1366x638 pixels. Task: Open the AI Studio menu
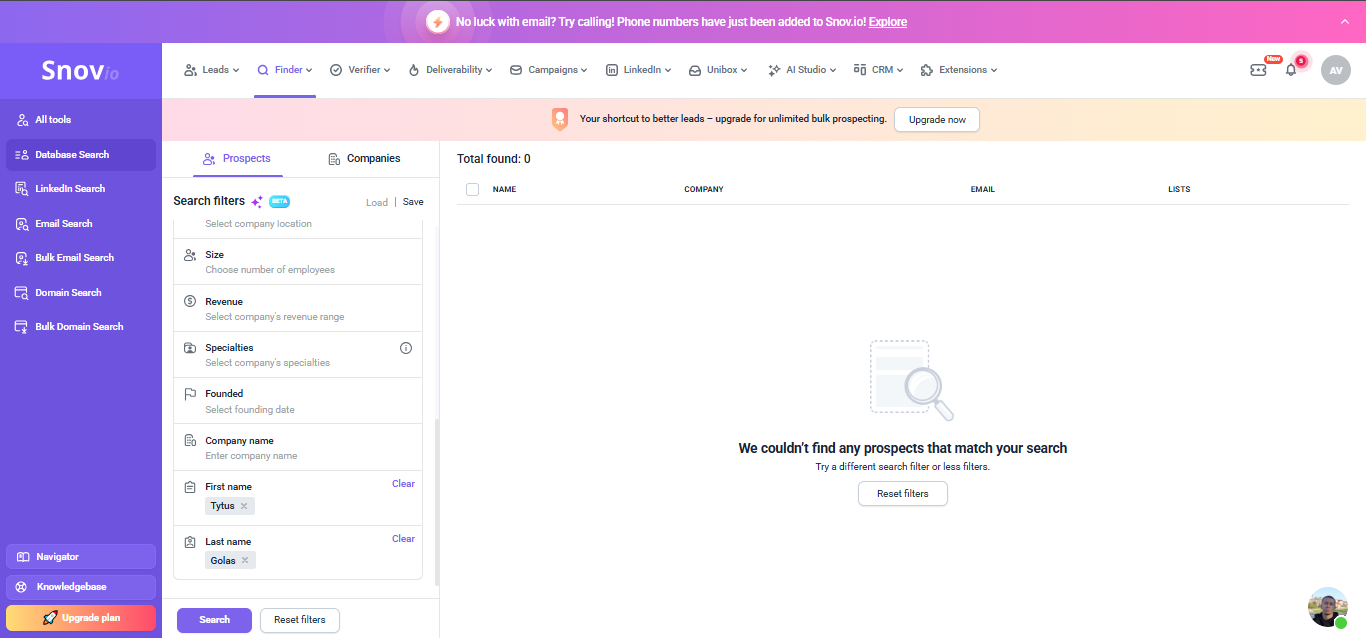(x=802, y=70)
